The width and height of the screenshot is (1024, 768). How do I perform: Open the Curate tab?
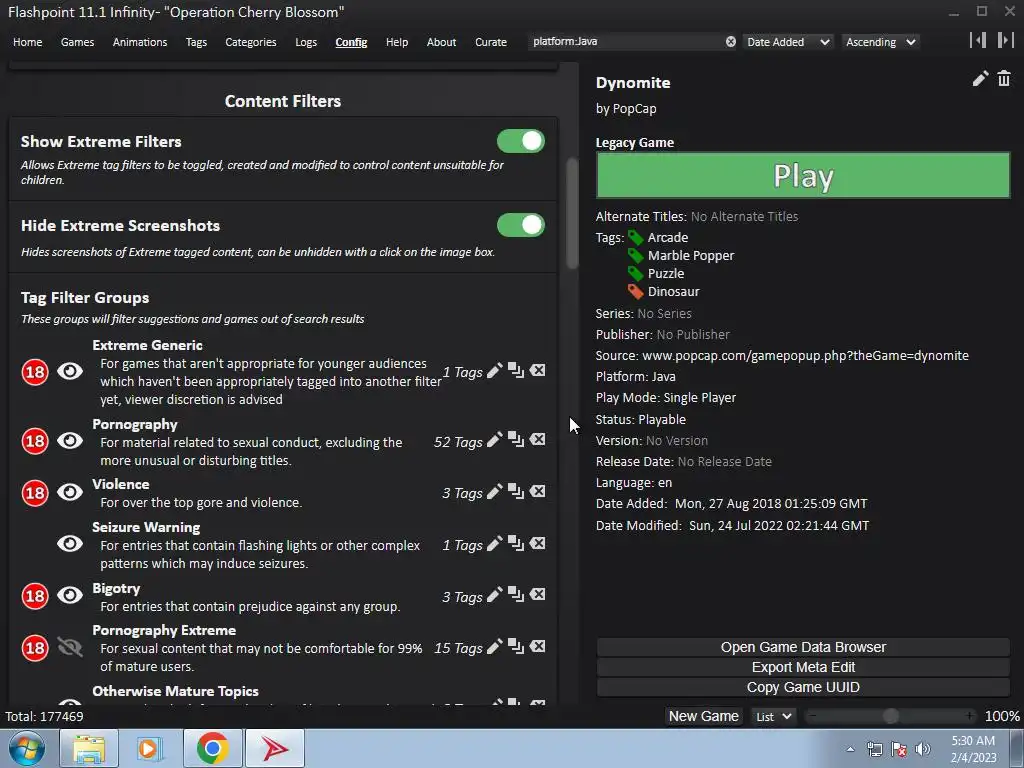click(x=490, y=42)
